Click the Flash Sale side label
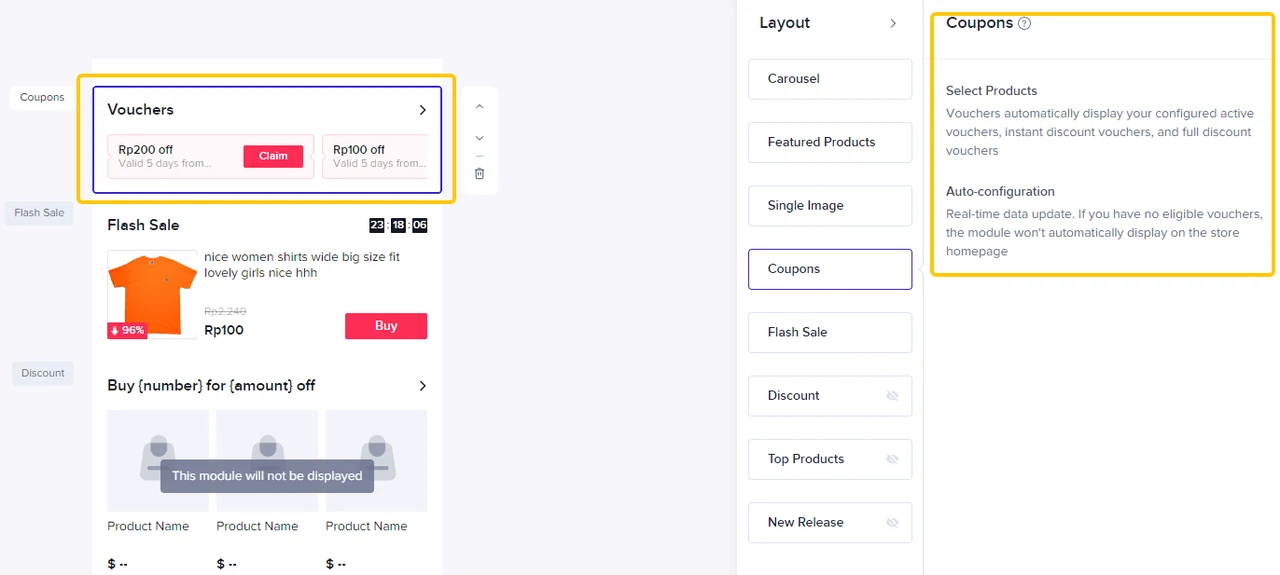The width and height of the screenshot is (1280, 575). 40,213
